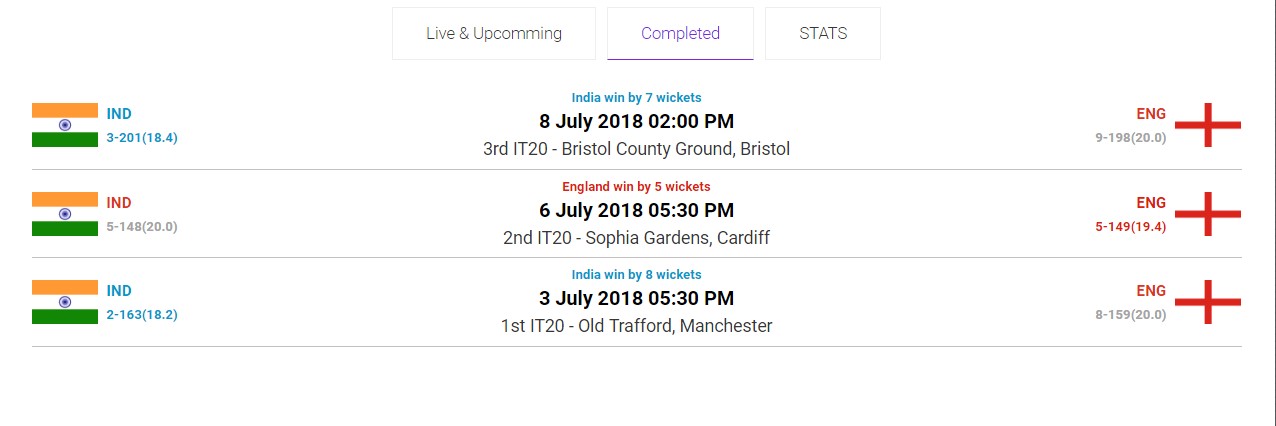
Task: Click 8 July 2018 02:00 PM match date
Action: coord(637,122)
